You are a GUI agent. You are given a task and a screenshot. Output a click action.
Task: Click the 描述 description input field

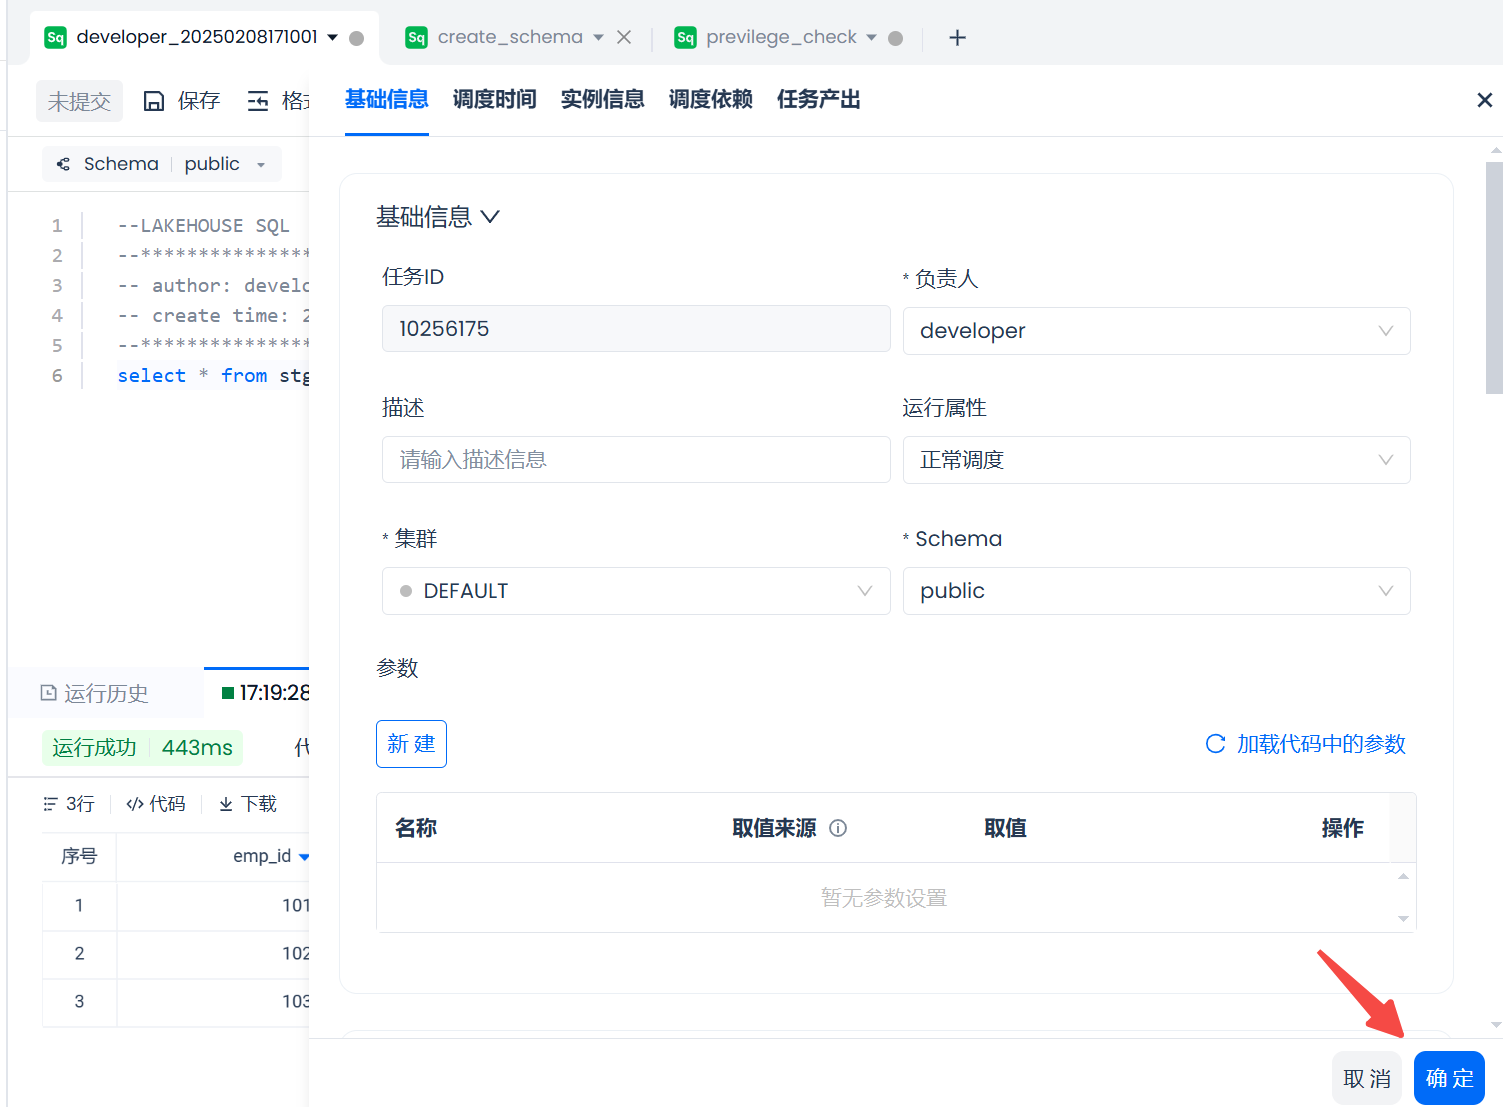(x=636, y=460)
